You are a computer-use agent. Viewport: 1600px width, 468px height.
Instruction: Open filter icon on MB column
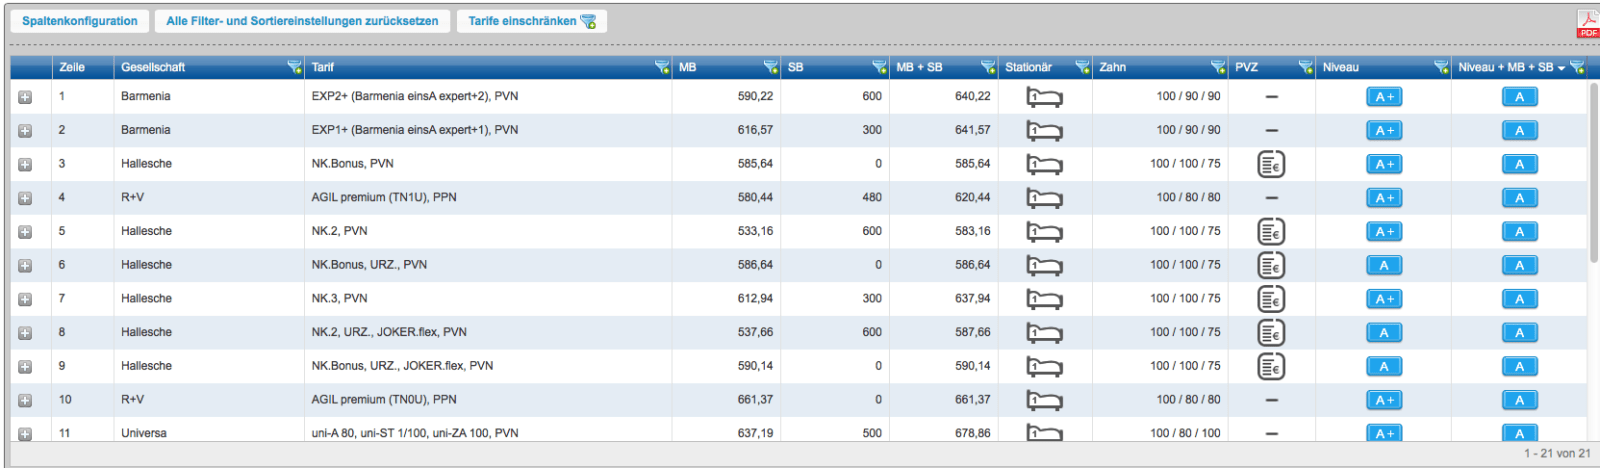771,67
